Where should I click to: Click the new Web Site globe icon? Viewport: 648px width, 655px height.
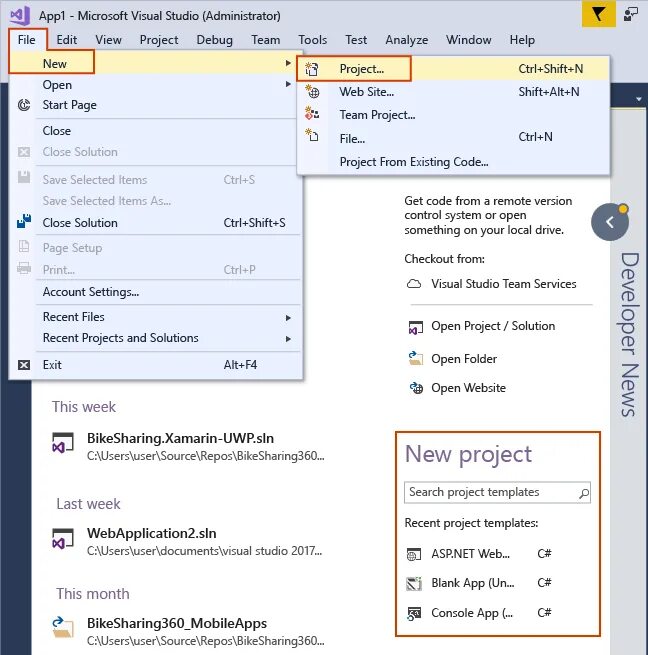(312, 91)
